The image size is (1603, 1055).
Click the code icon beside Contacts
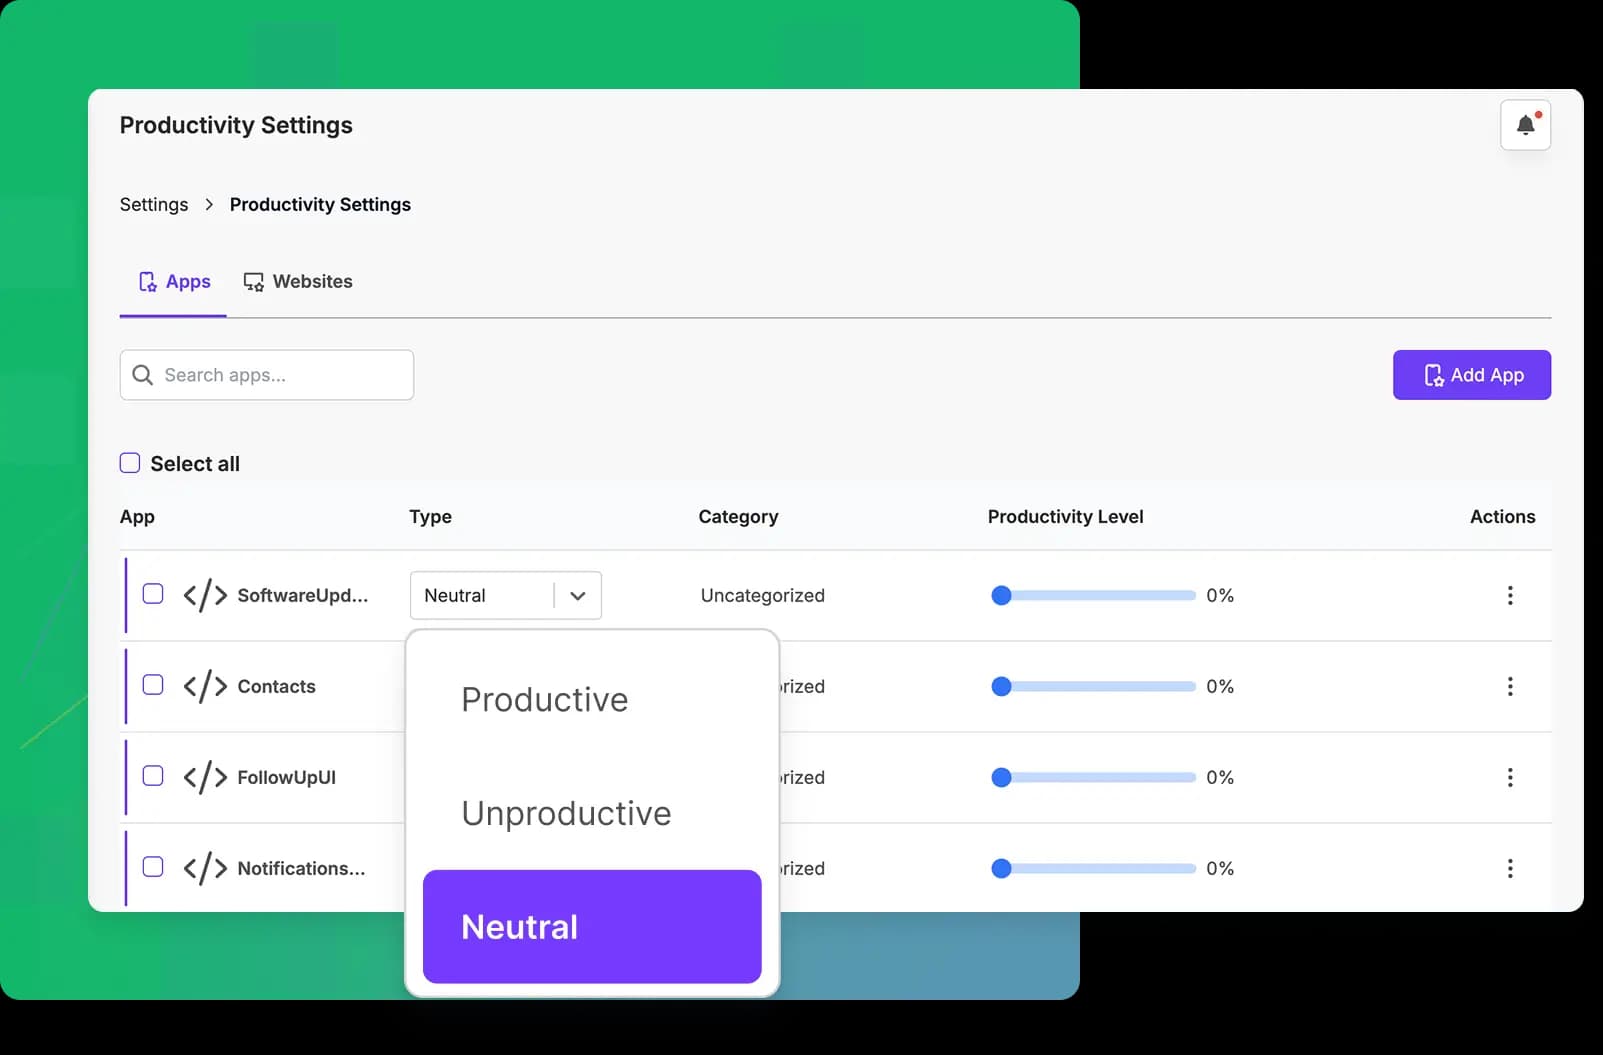(x=205, y=687)
